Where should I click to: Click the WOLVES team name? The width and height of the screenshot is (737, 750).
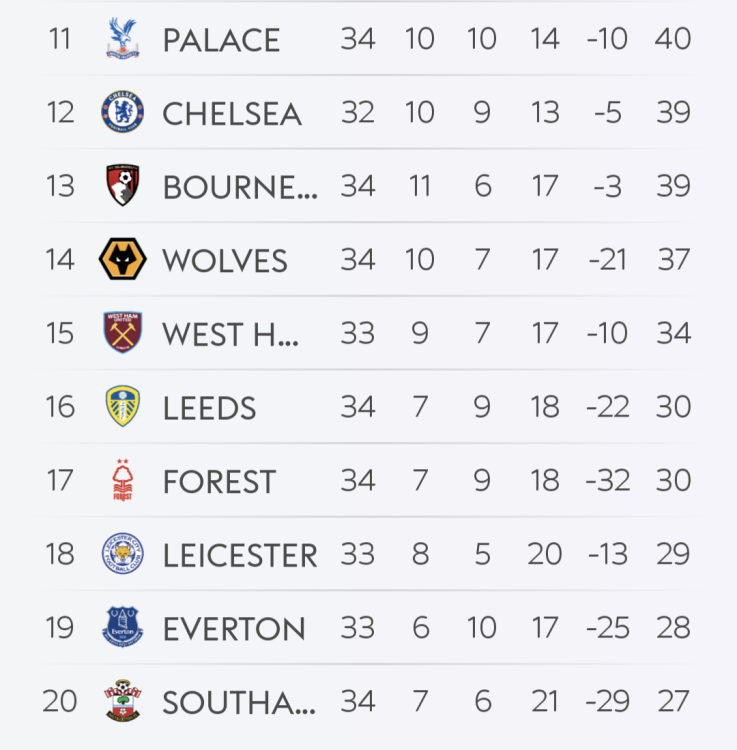(225, 261)
